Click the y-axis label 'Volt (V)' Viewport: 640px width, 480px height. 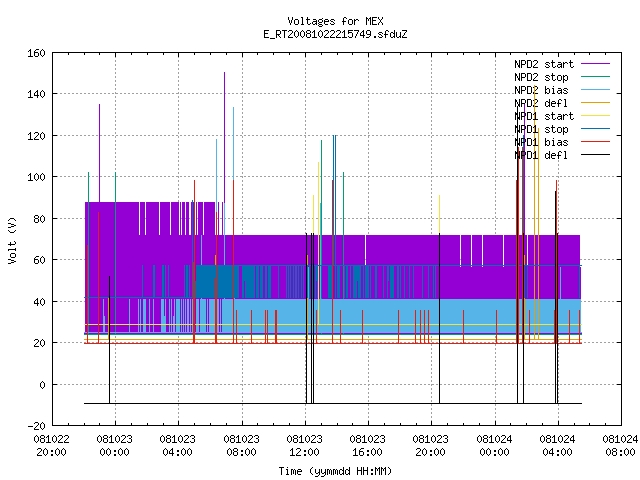[x=13, y=240]
